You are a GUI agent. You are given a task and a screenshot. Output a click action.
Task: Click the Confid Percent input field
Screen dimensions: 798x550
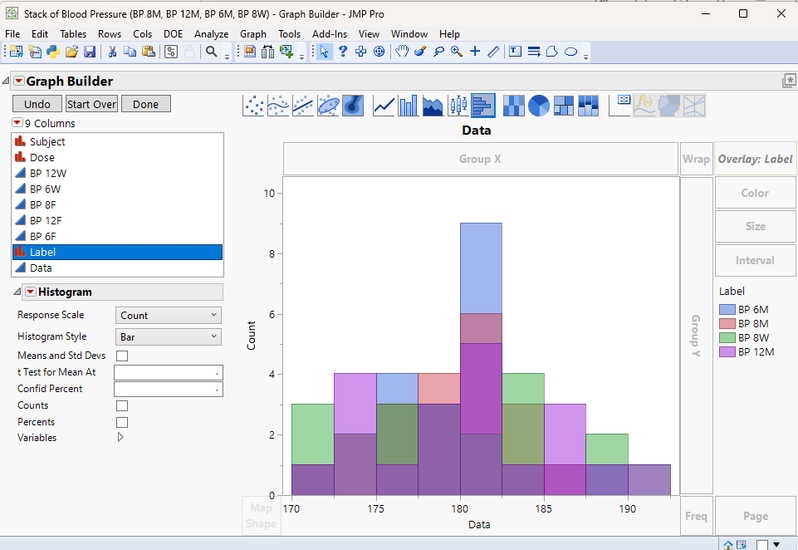point(168,389)
